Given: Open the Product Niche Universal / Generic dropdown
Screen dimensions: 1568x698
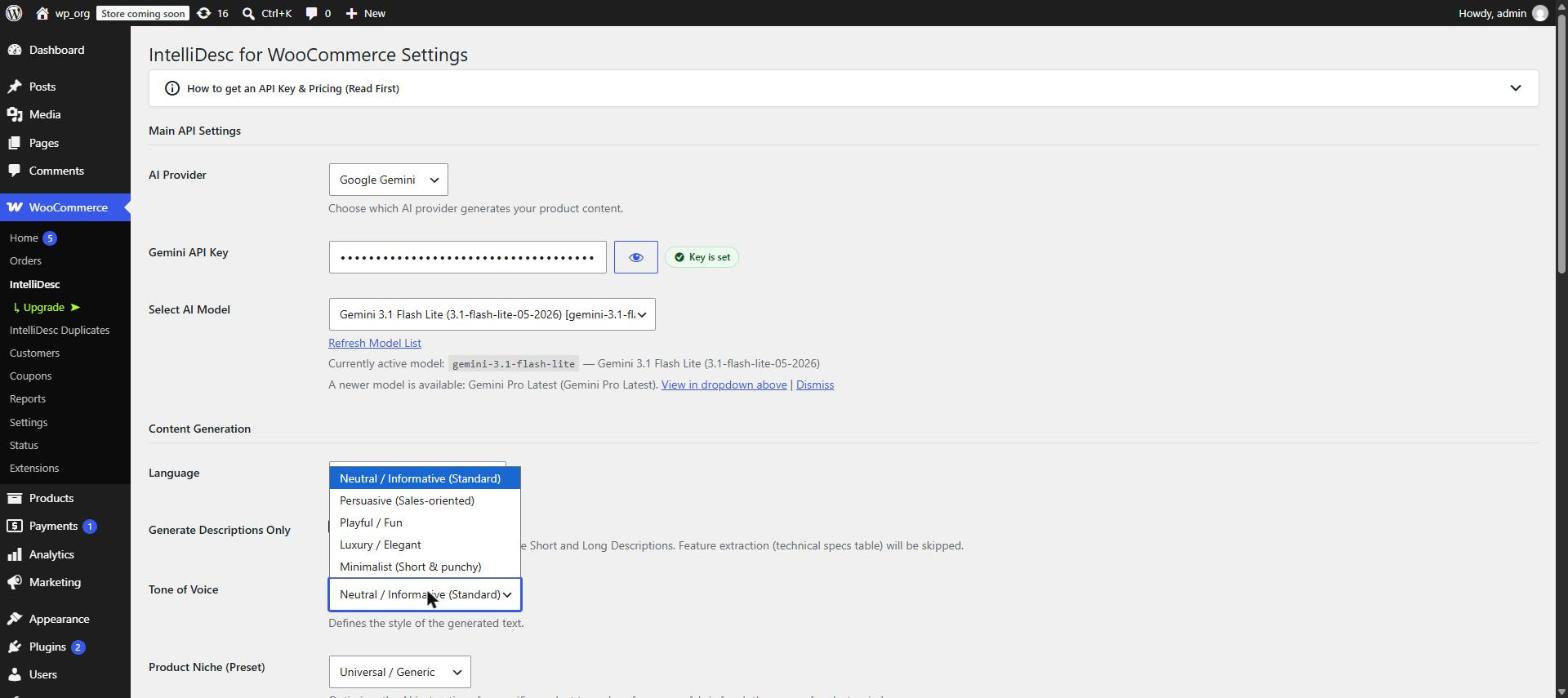Looking at the screenshot, I should 399,672.
